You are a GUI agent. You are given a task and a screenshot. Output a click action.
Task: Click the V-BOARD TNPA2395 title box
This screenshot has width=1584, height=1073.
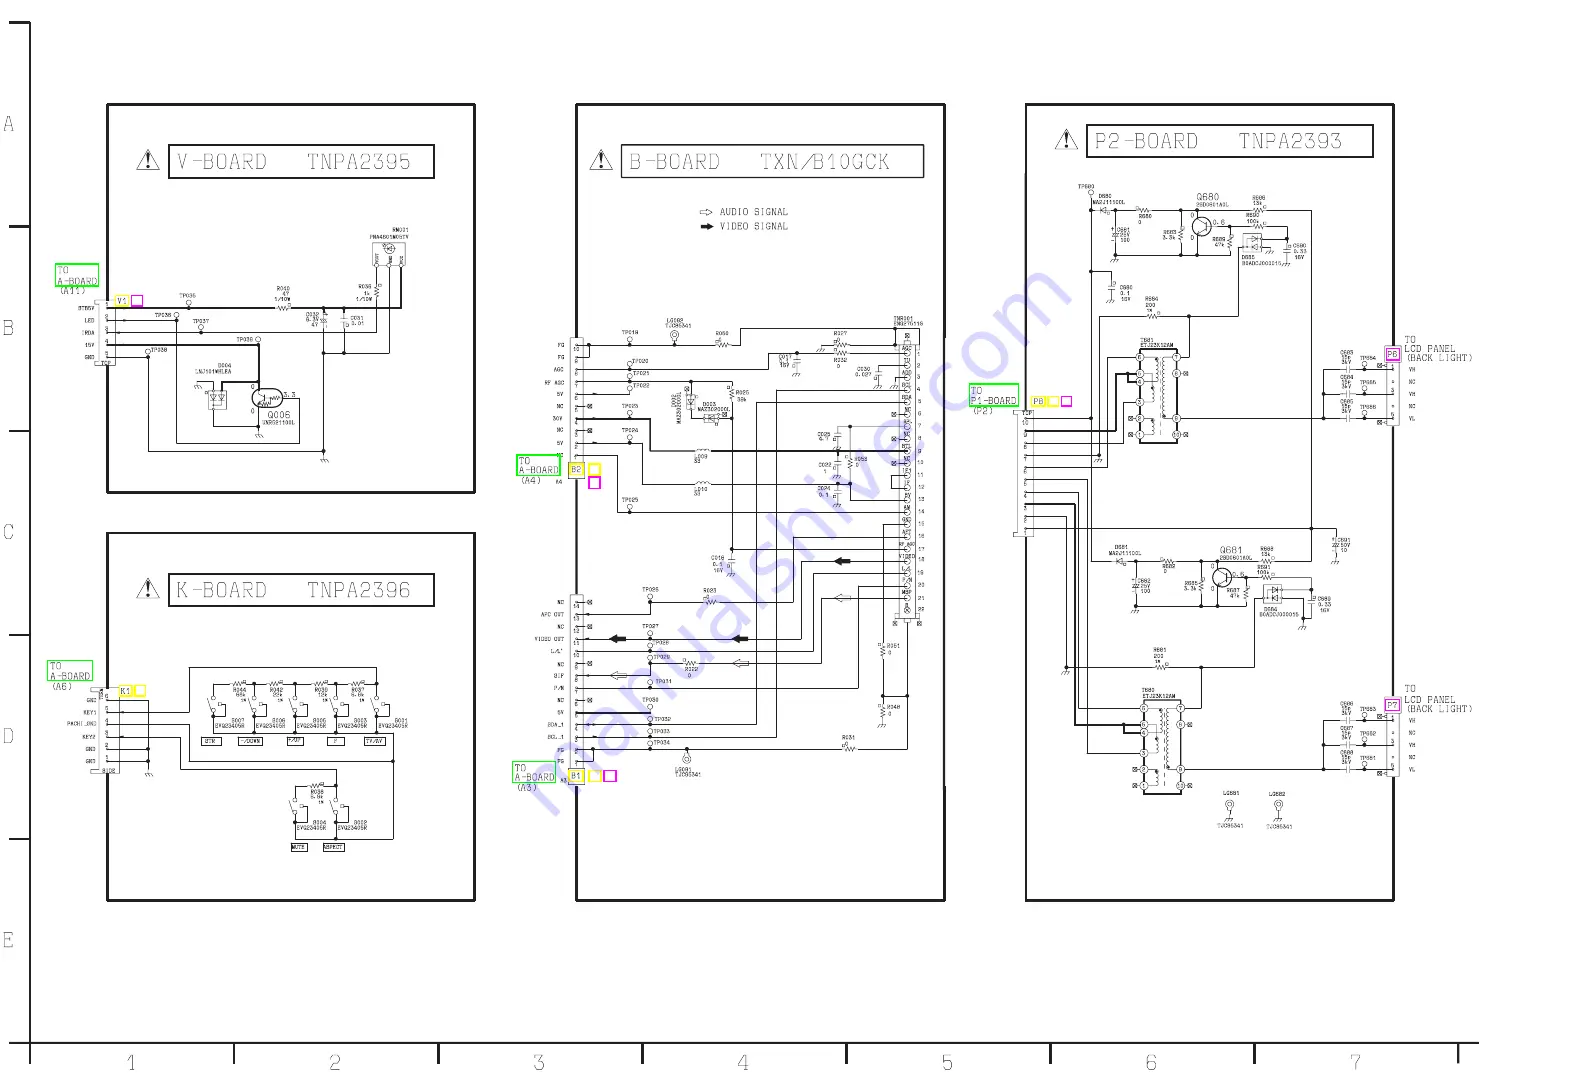pos(301,161)
